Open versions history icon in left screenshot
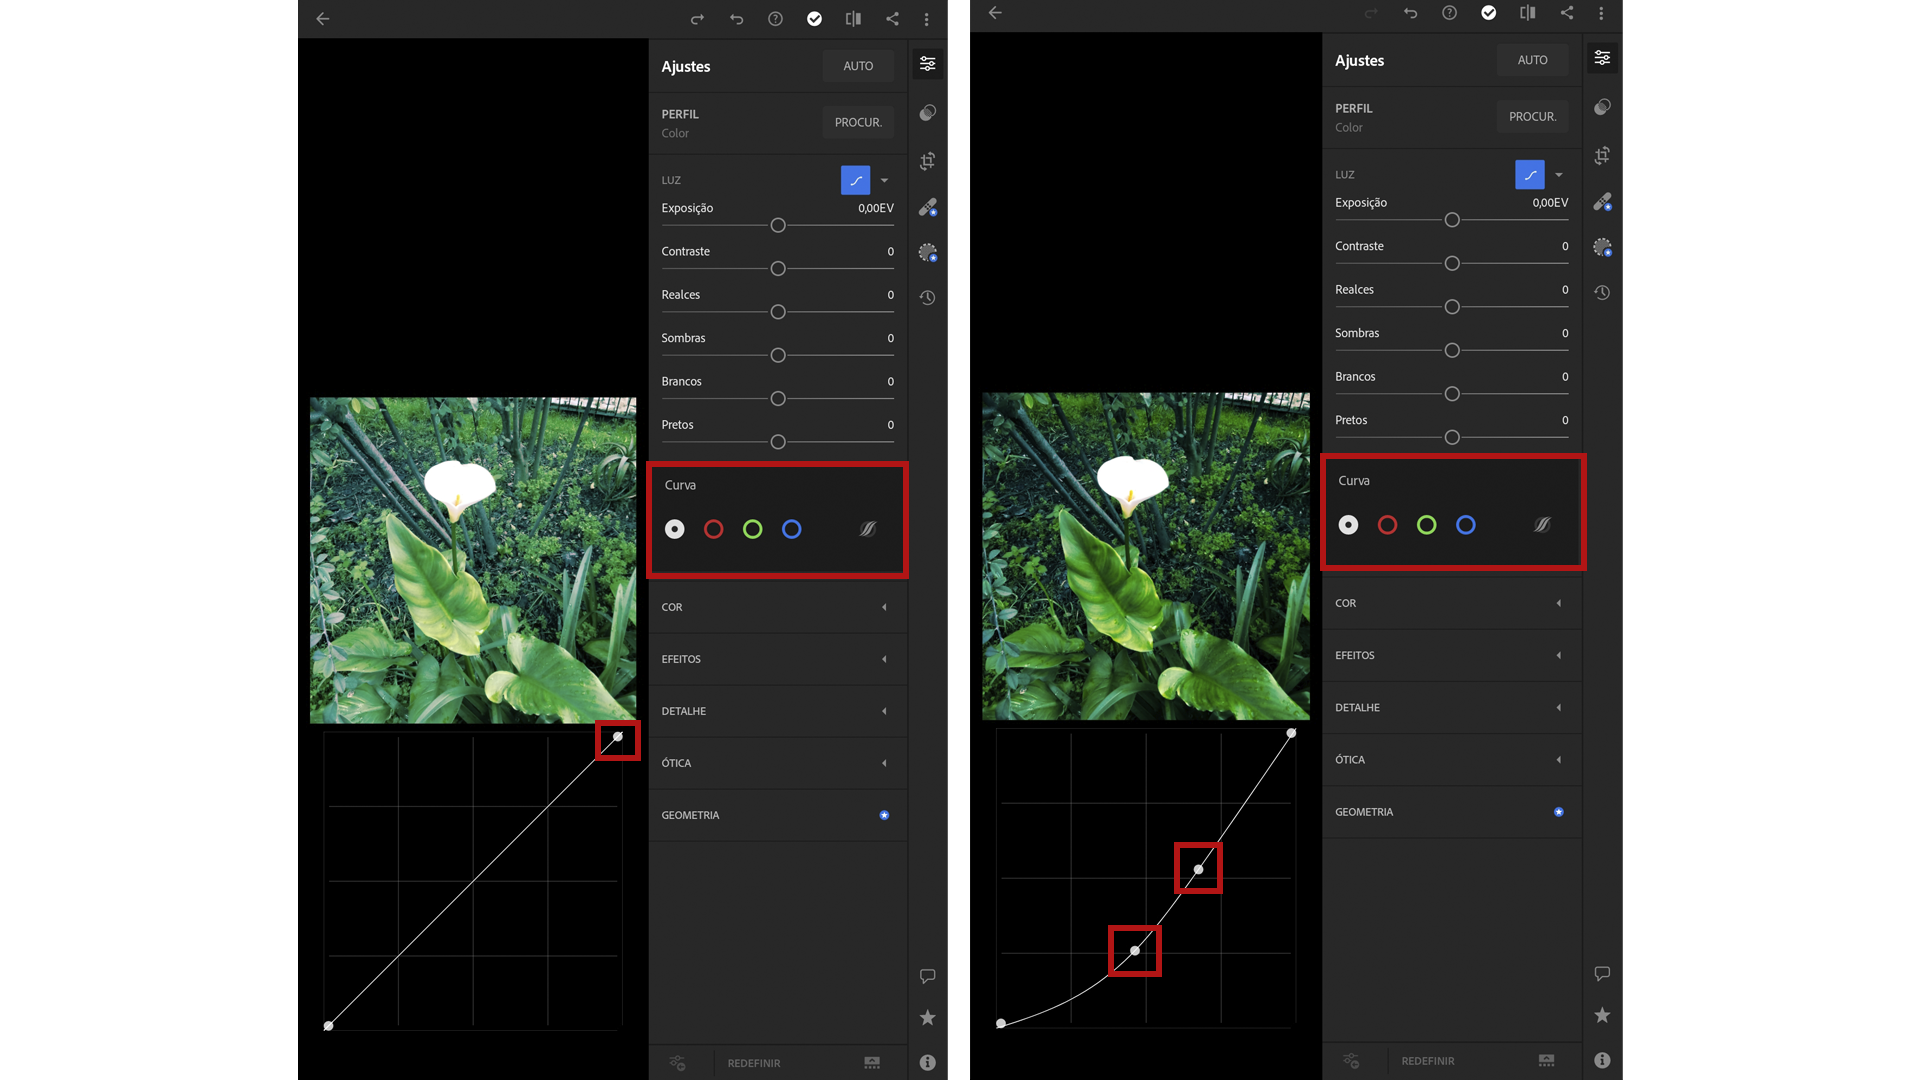Image resolution: width=1920 pixels, height=1080 pixels. (928, 298)
